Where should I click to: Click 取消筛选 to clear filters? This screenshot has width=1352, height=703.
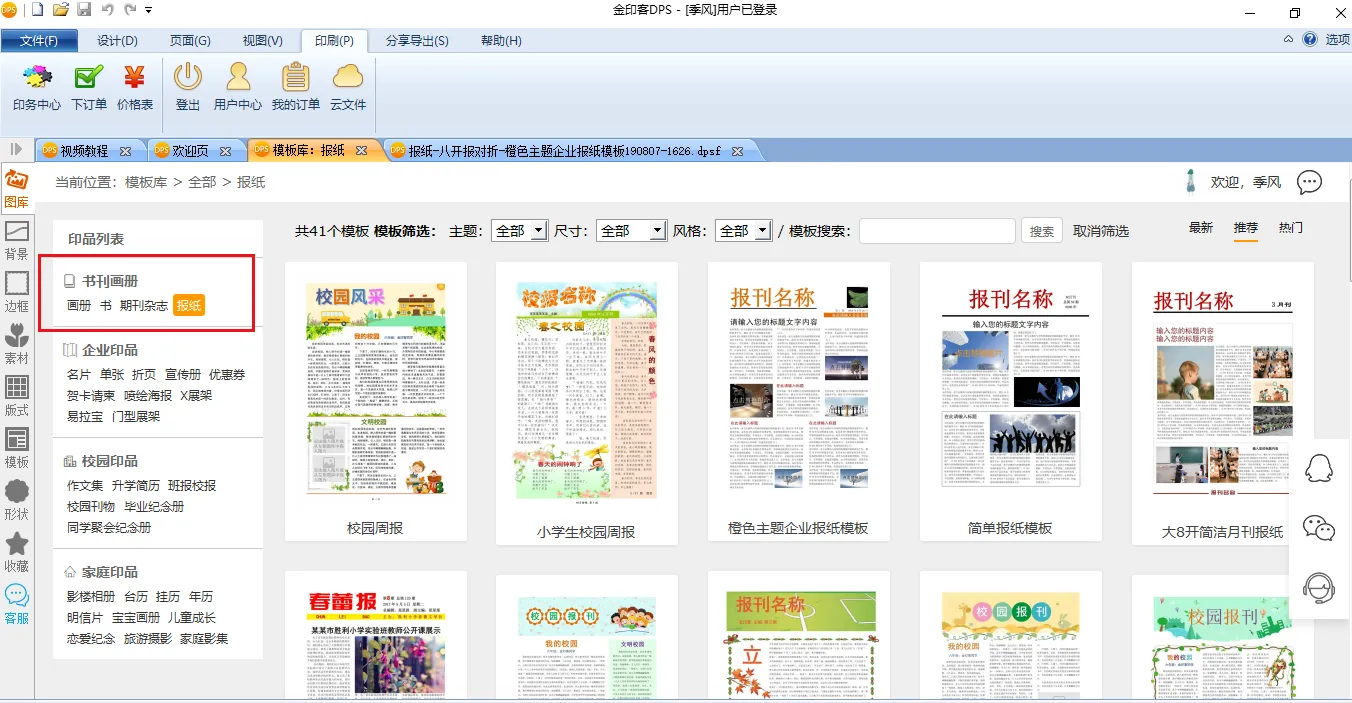pos(1101,231)
